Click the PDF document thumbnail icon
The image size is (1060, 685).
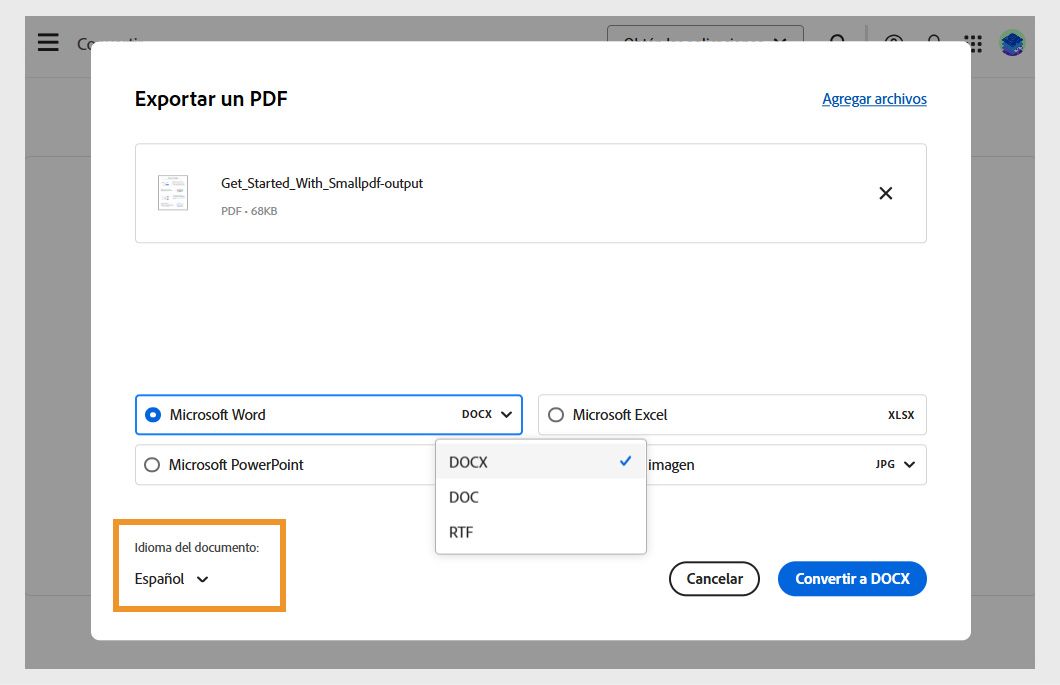172,192
